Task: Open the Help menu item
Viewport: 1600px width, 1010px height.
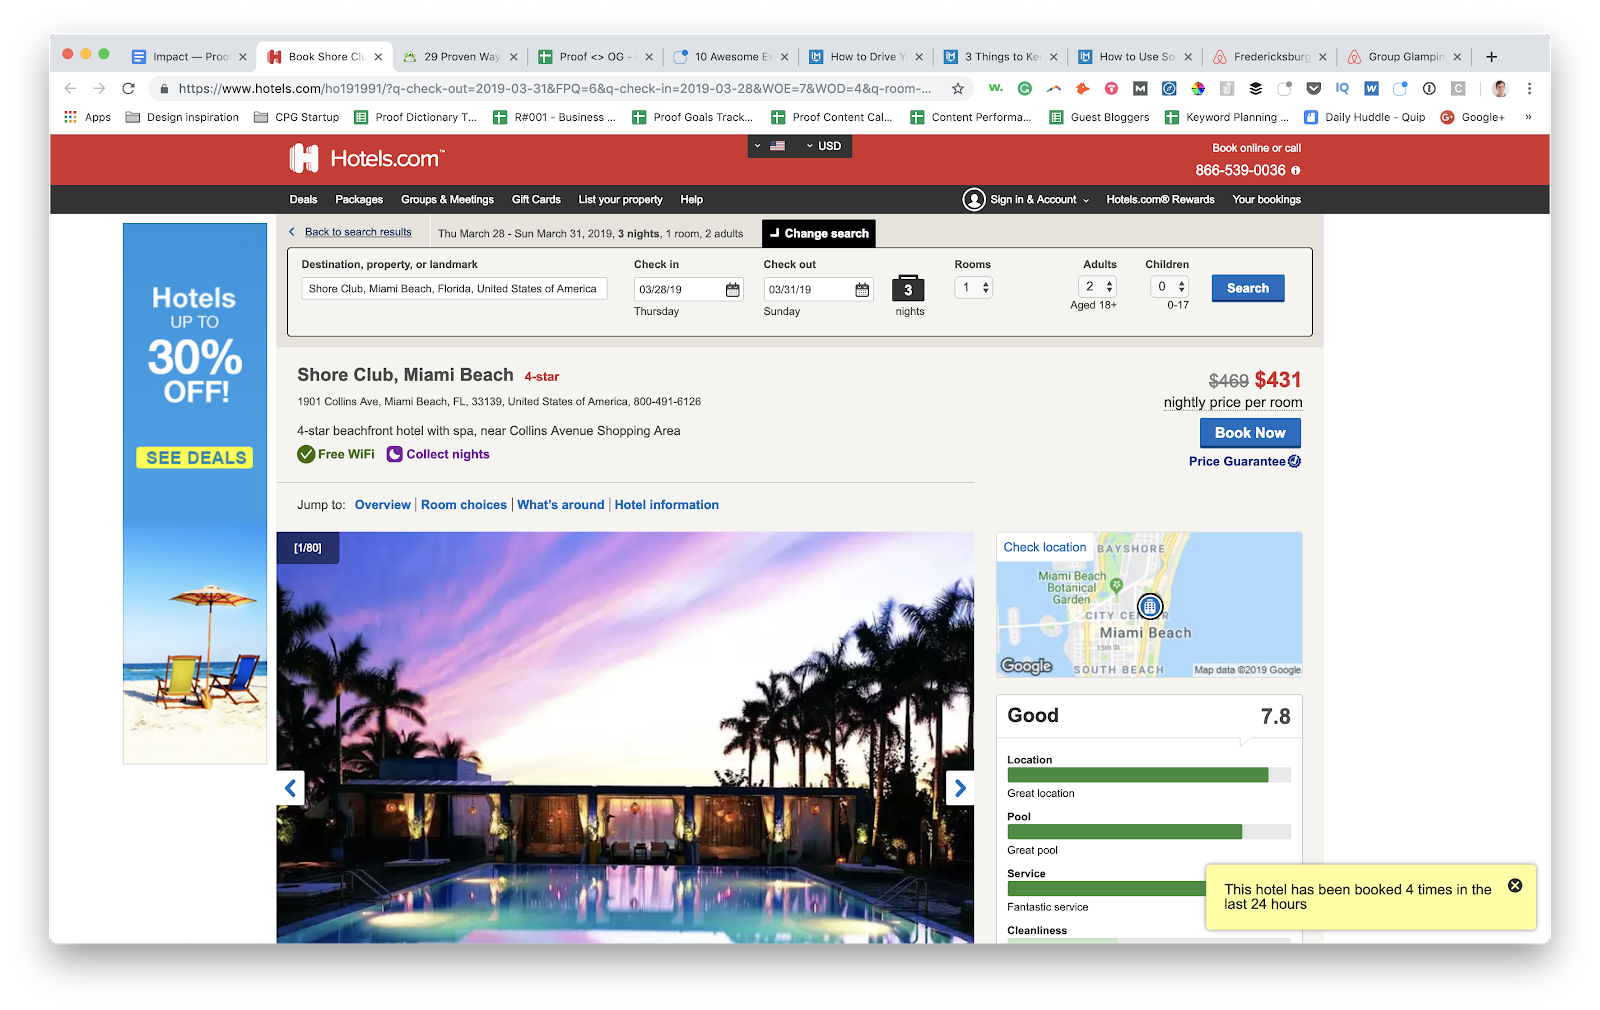Action: 691,200
